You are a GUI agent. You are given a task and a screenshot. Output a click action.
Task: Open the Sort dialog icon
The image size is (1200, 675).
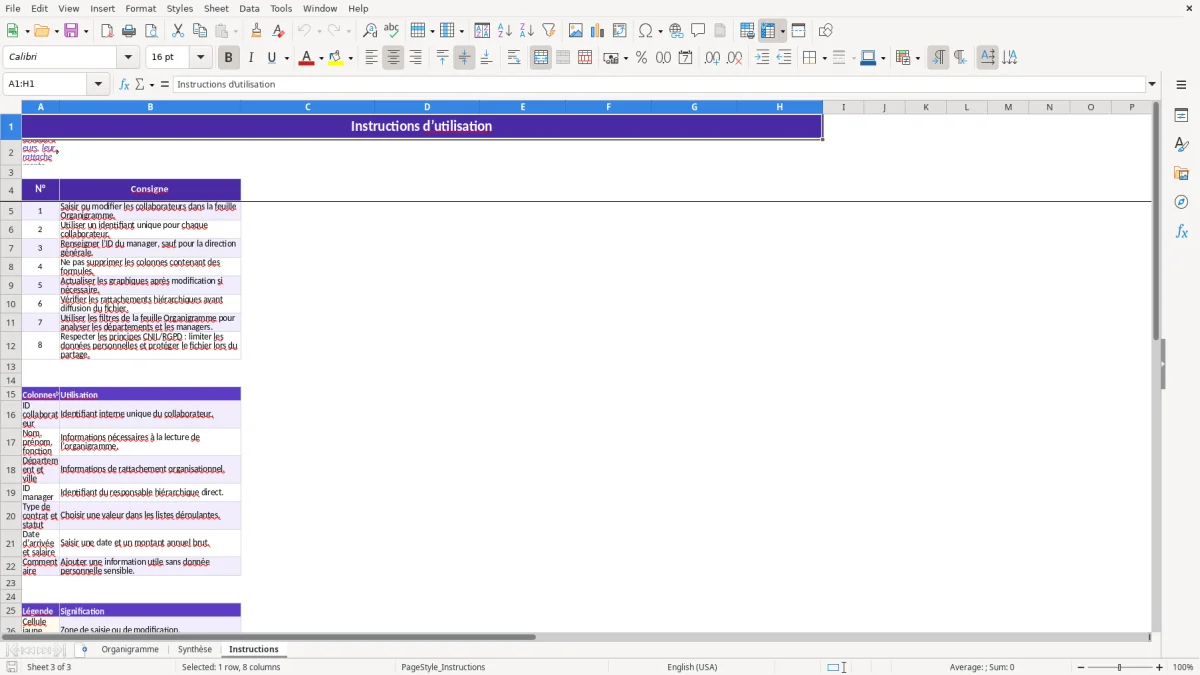point(482,31)
